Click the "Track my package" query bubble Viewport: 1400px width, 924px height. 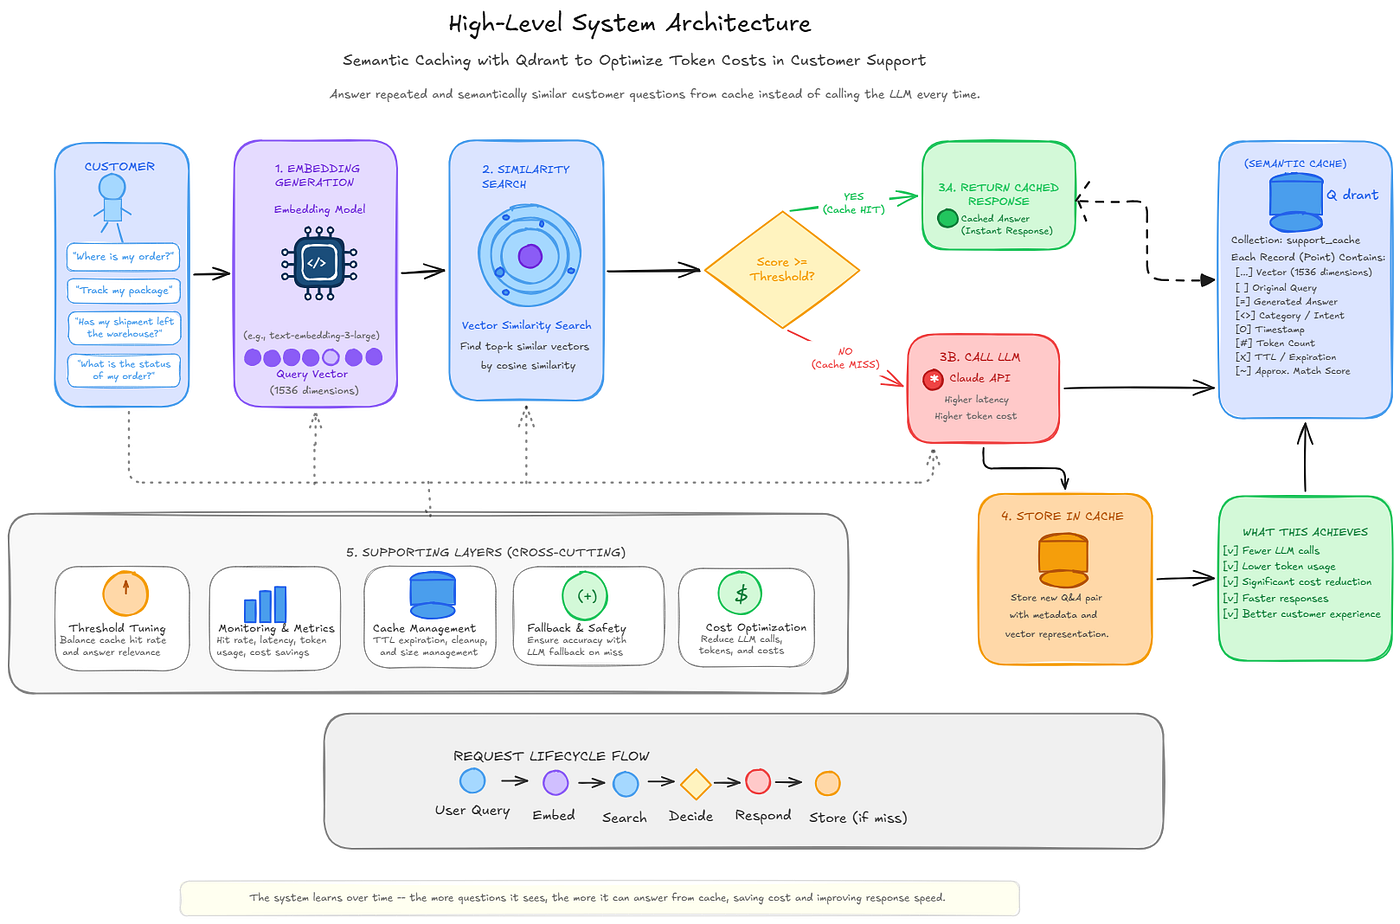coord(124,291)
